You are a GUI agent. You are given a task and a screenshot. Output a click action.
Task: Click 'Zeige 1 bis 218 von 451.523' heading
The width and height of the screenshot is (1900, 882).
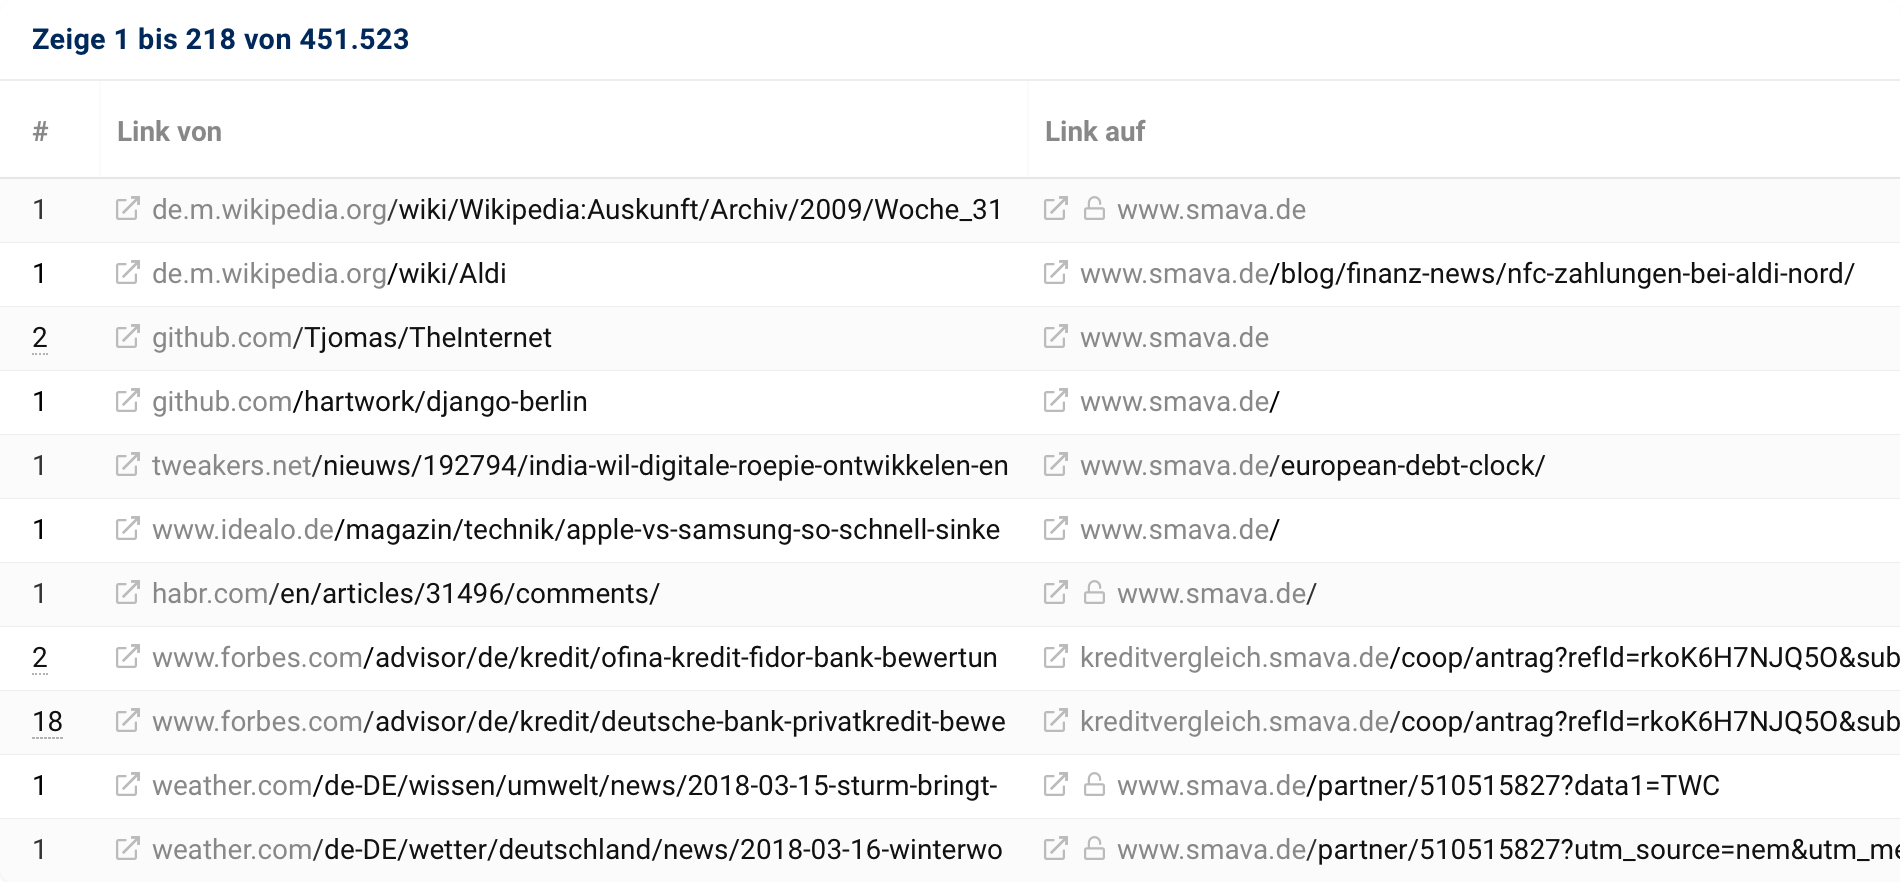pyautogui.click(x=220, y=39)
